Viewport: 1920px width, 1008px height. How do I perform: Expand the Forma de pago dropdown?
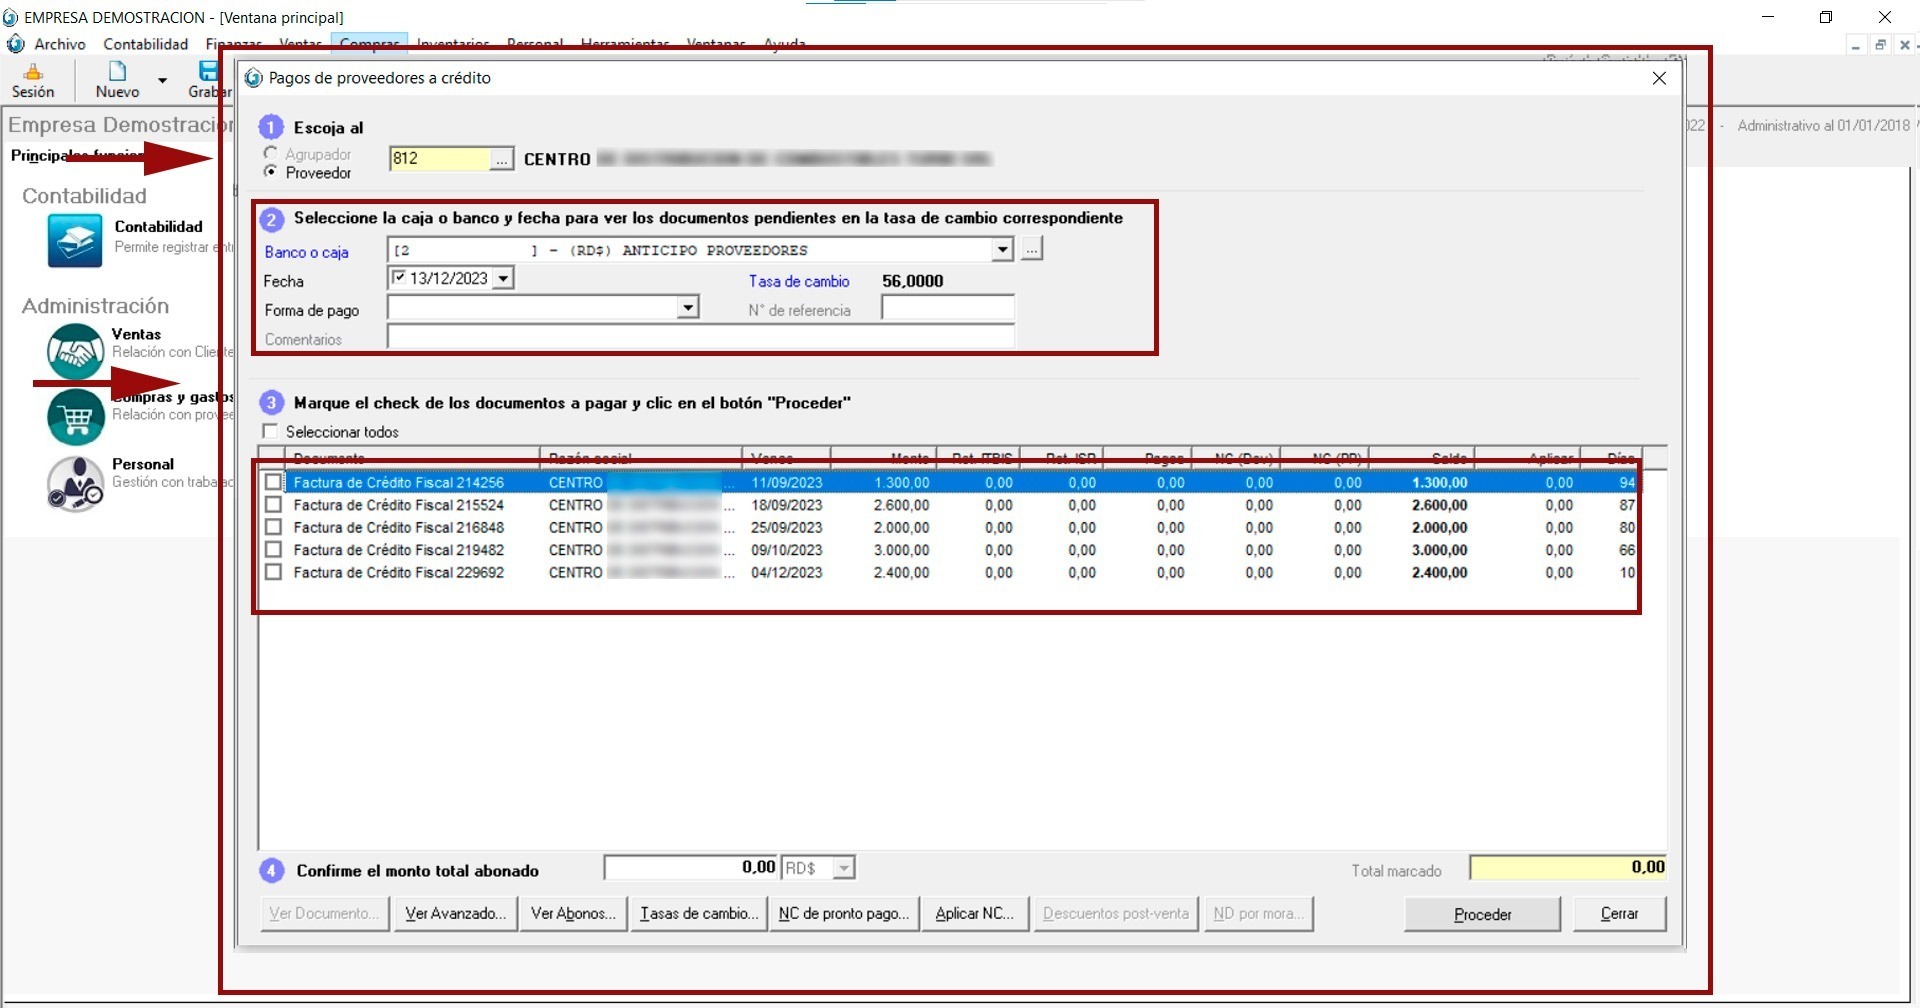click(687, 307)
